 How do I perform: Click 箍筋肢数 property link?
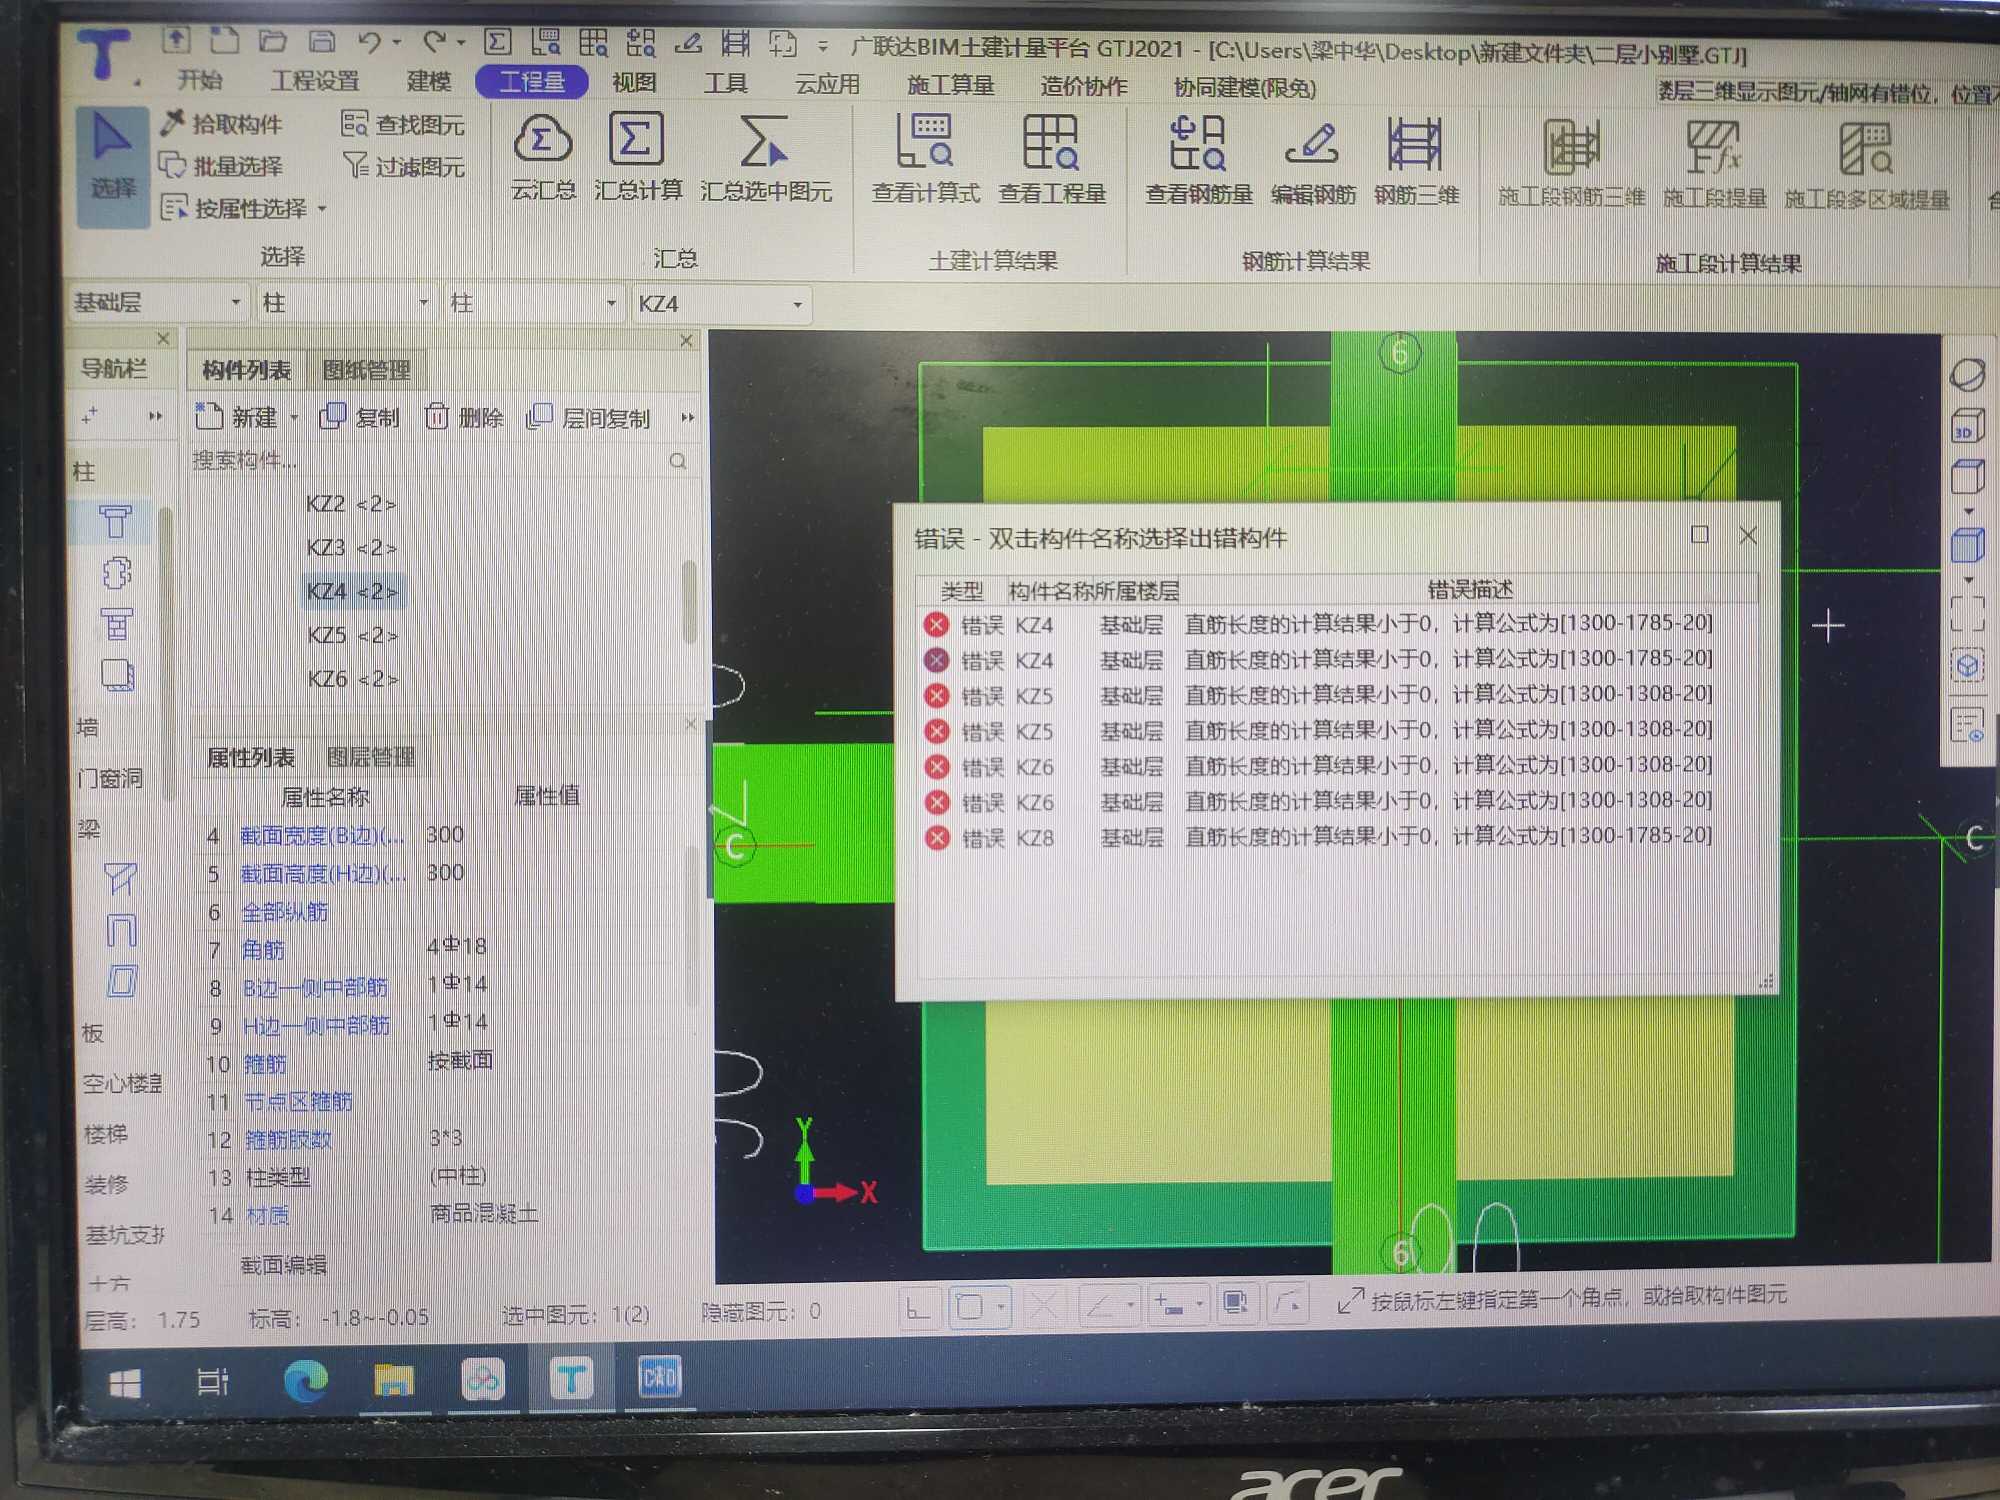point(288,1139)
